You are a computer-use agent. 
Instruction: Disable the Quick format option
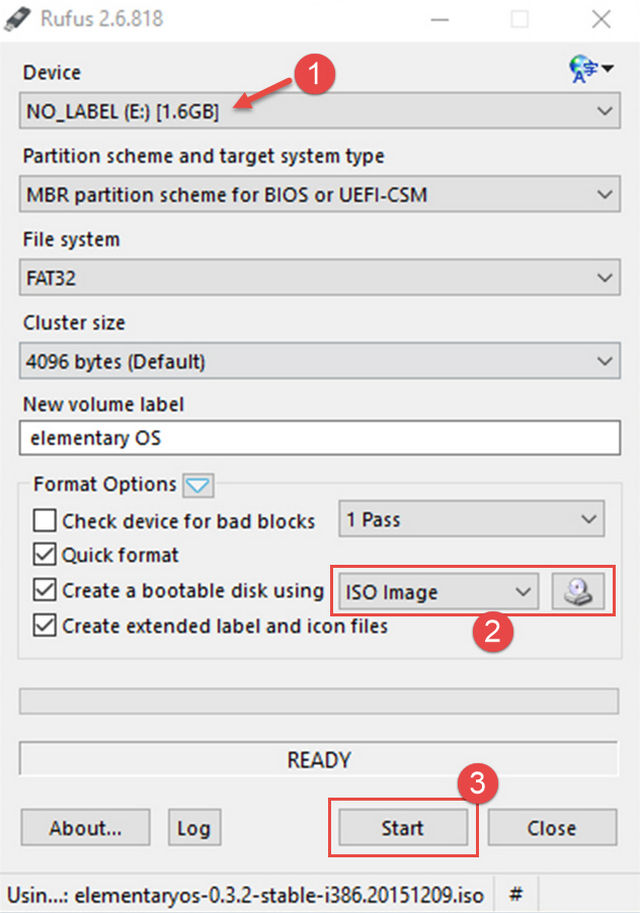pos(43,555)
